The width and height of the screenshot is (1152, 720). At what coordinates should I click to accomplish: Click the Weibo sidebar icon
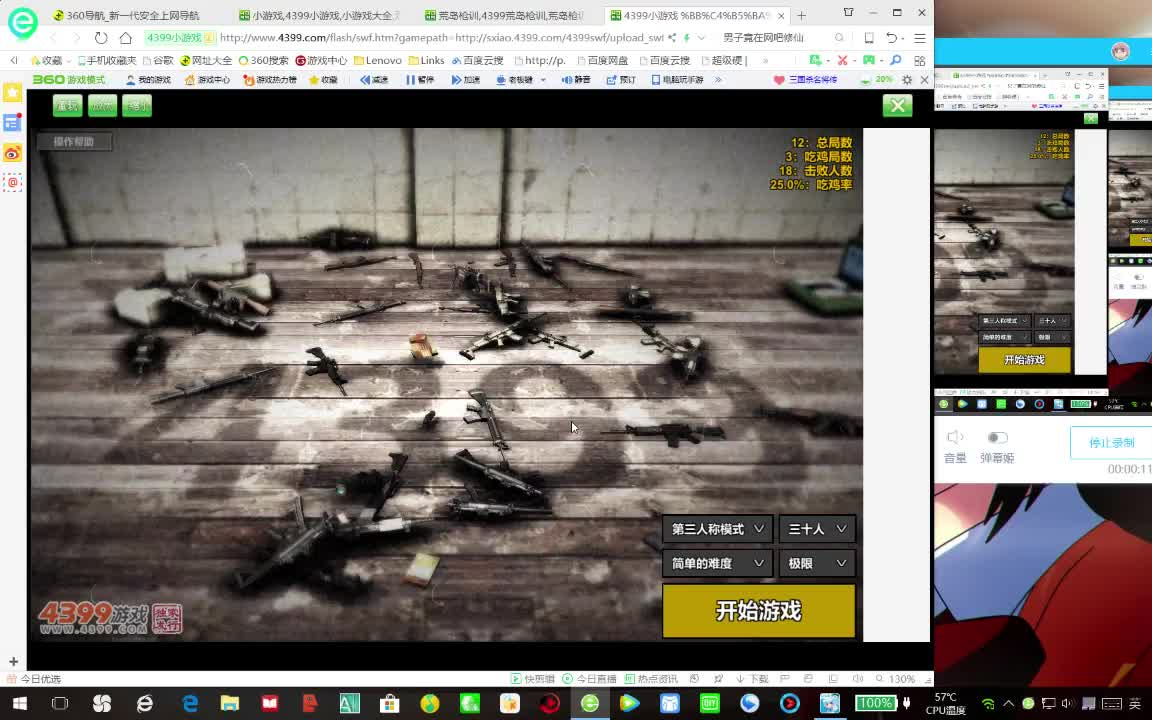pyautogui.click(x=12, y=153)
